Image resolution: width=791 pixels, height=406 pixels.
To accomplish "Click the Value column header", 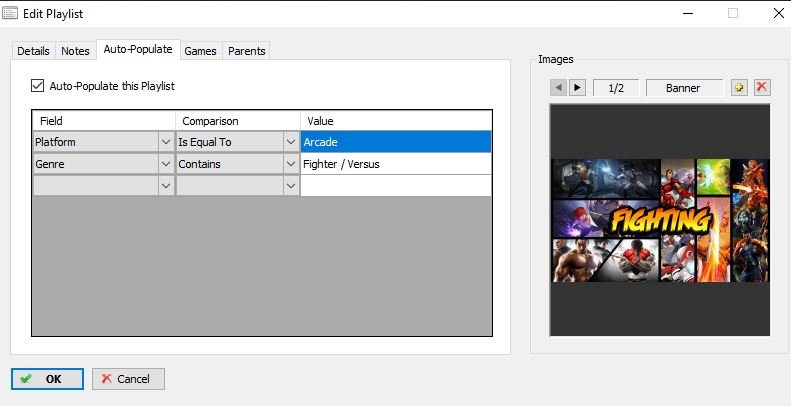I will pos(396,121).
